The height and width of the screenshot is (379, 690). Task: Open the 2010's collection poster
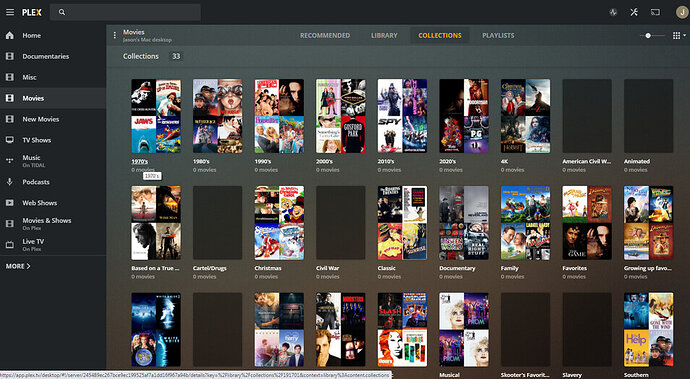[x=402, y=116]
